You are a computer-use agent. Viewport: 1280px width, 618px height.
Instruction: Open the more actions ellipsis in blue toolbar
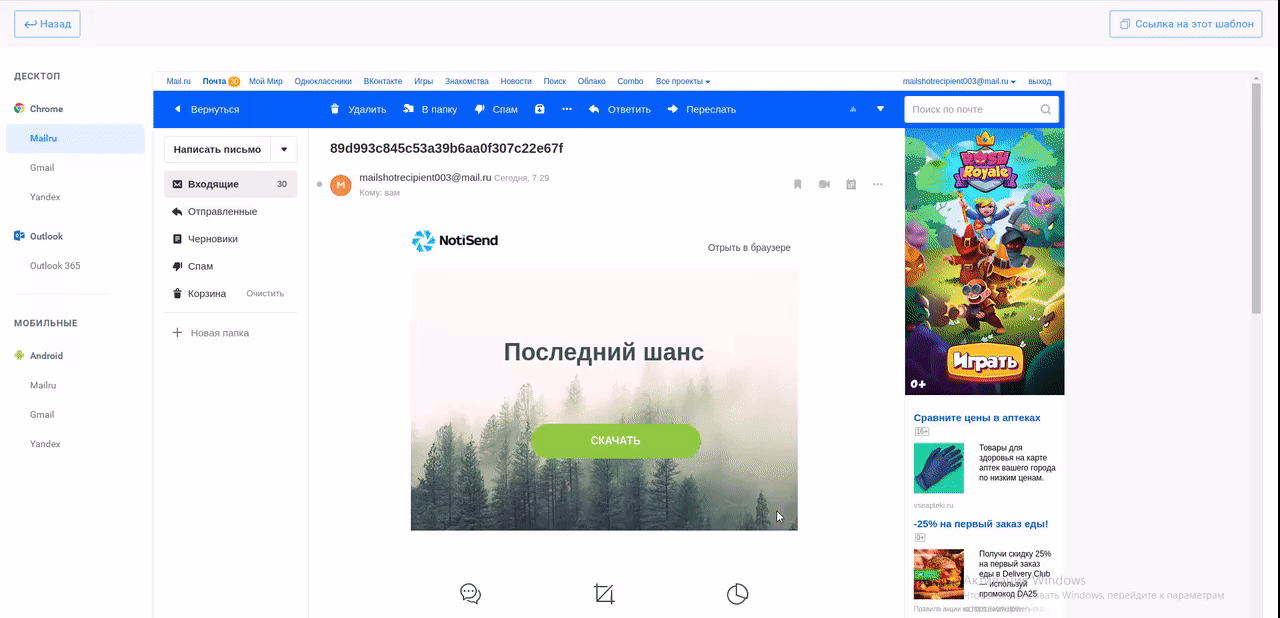[567, 109]
